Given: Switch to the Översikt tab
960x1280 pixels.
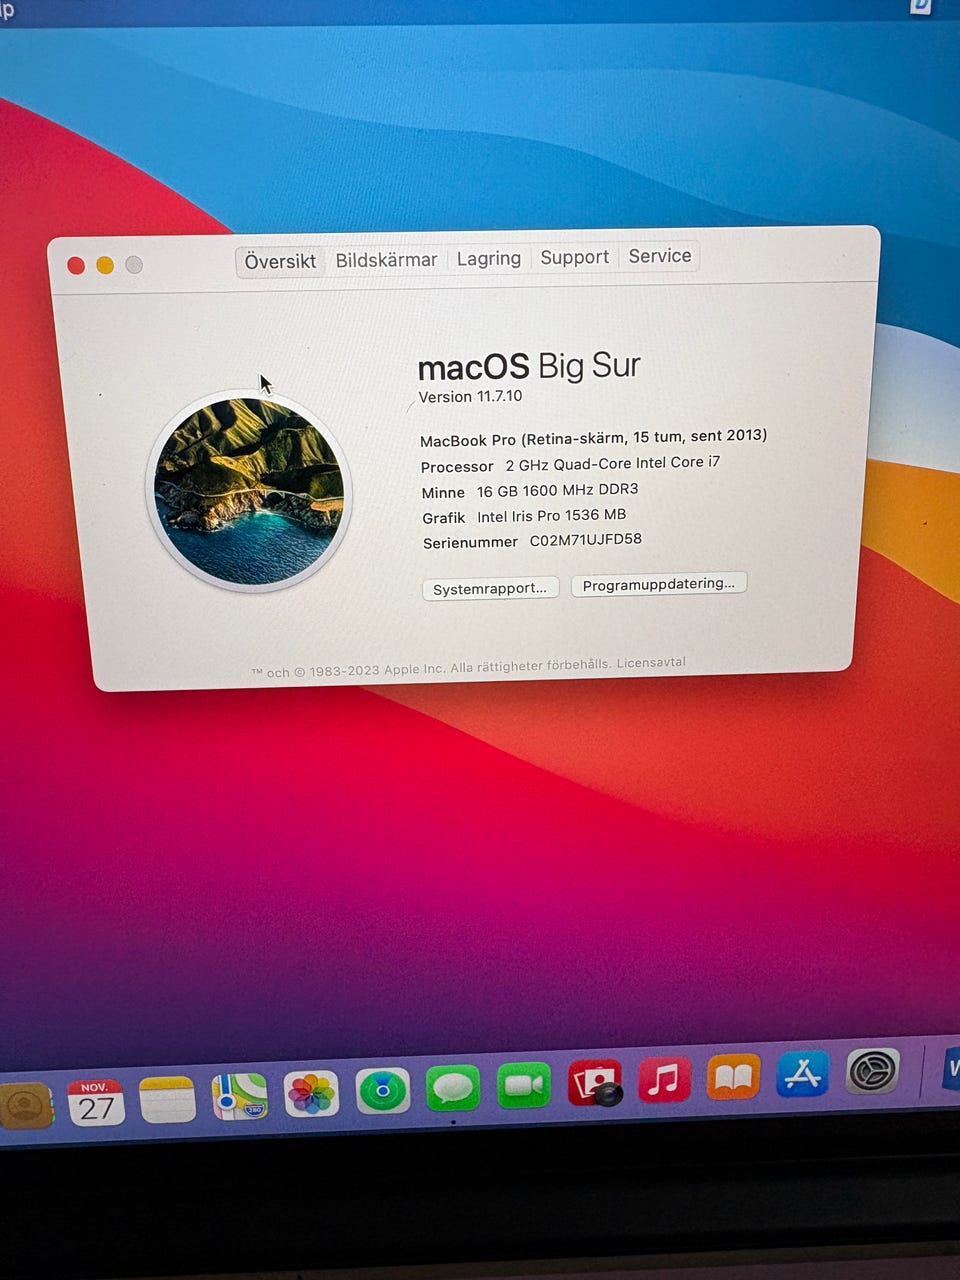Looking at the screenshot, I should (280, 261).
